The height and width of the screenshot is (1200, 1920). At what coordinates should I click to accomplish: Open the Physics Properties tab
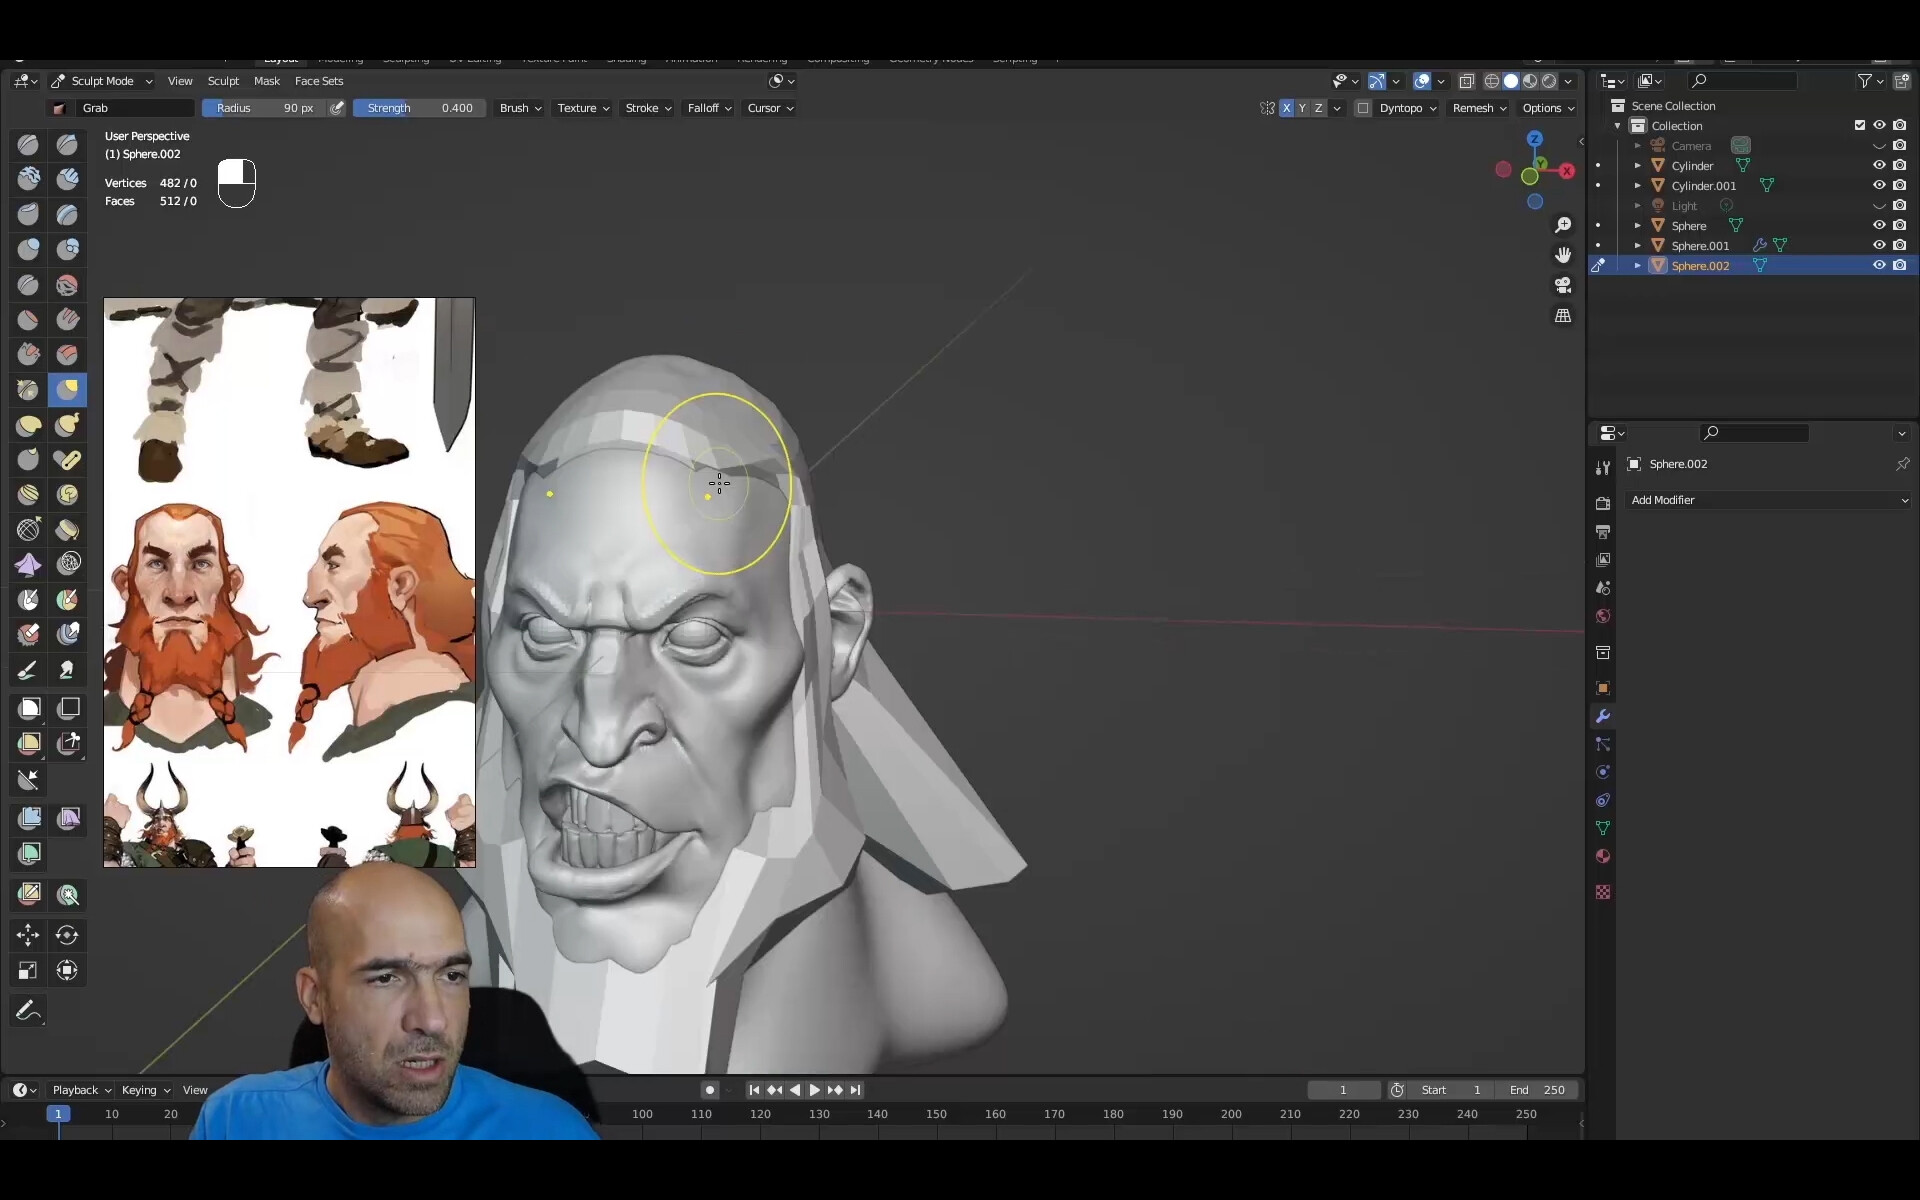click(1603, 772)
